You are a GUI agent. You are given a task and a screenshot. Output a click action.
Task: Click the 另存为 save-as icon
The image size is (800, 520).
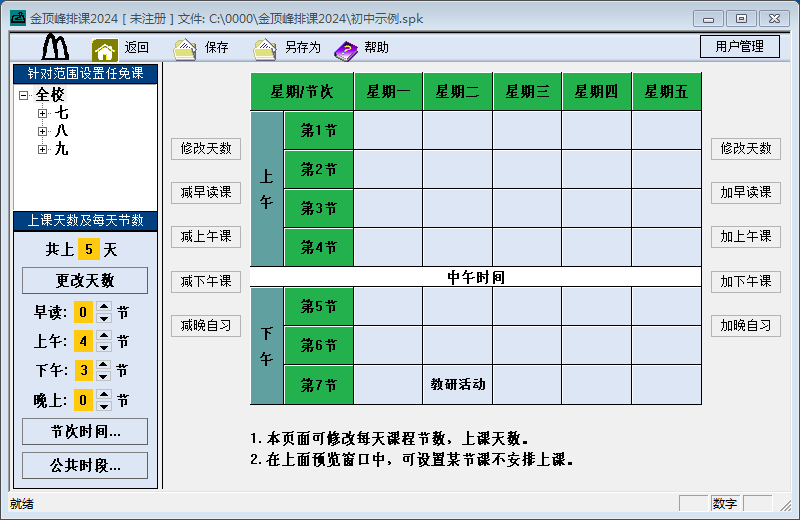pos(265,49)
